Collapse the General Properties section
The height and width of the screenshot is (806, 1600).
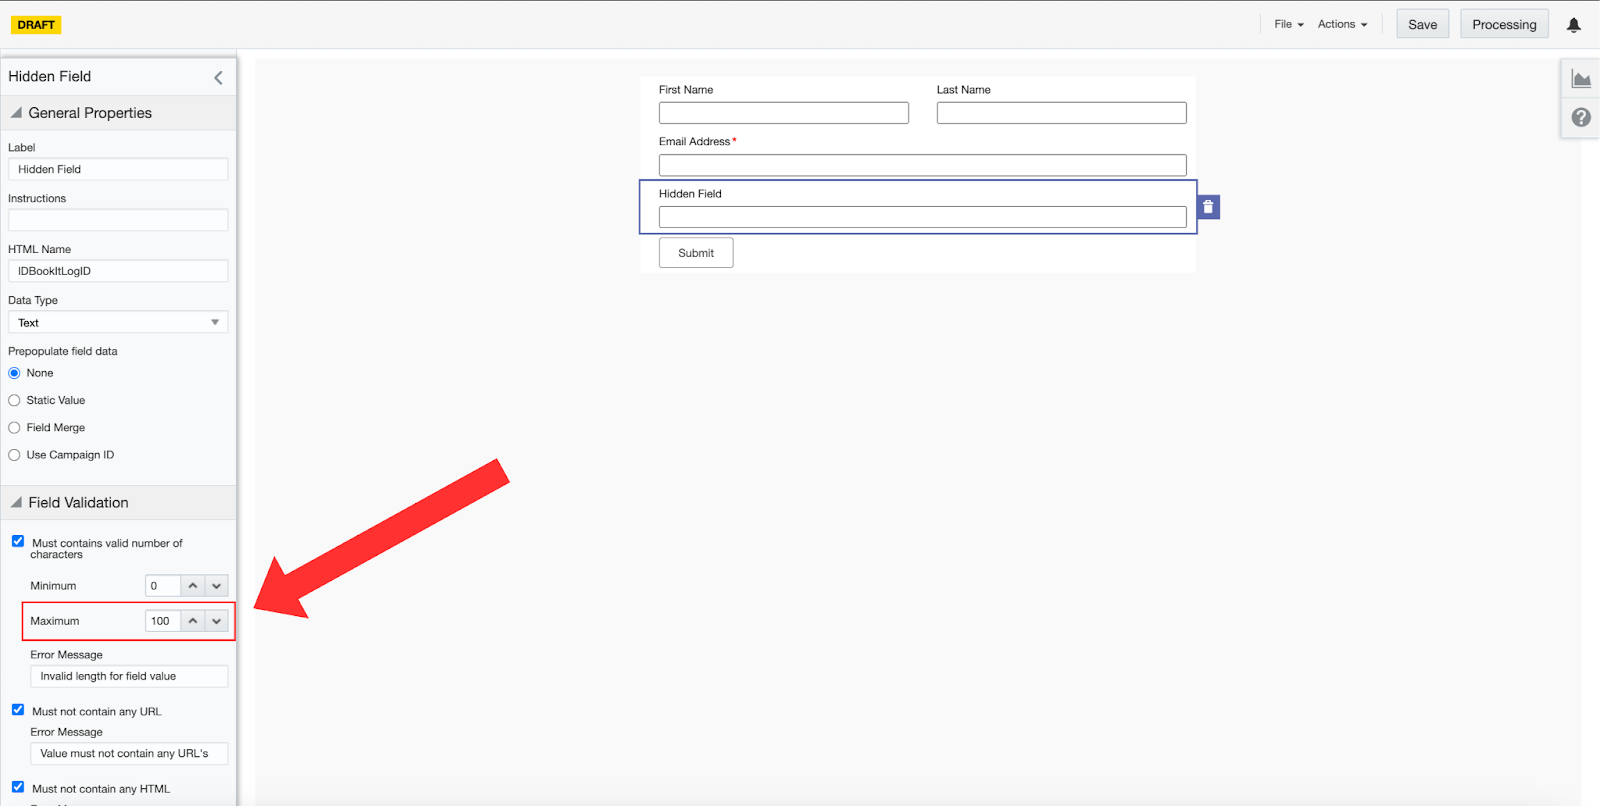click(x=16, y=113)
